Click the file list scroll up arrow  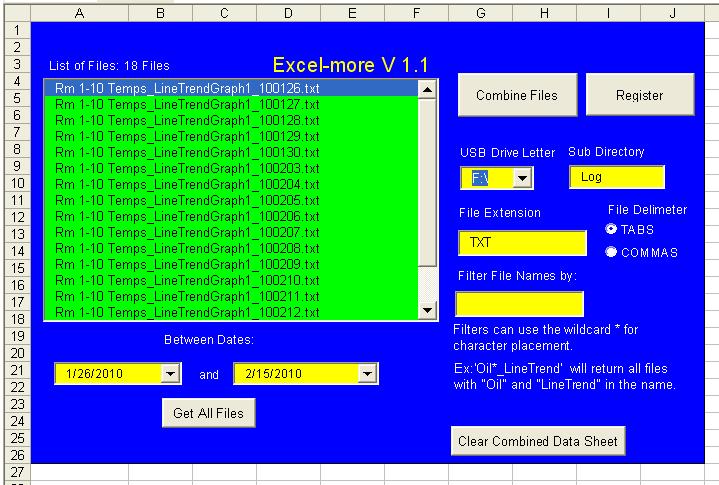click(427, 89)
